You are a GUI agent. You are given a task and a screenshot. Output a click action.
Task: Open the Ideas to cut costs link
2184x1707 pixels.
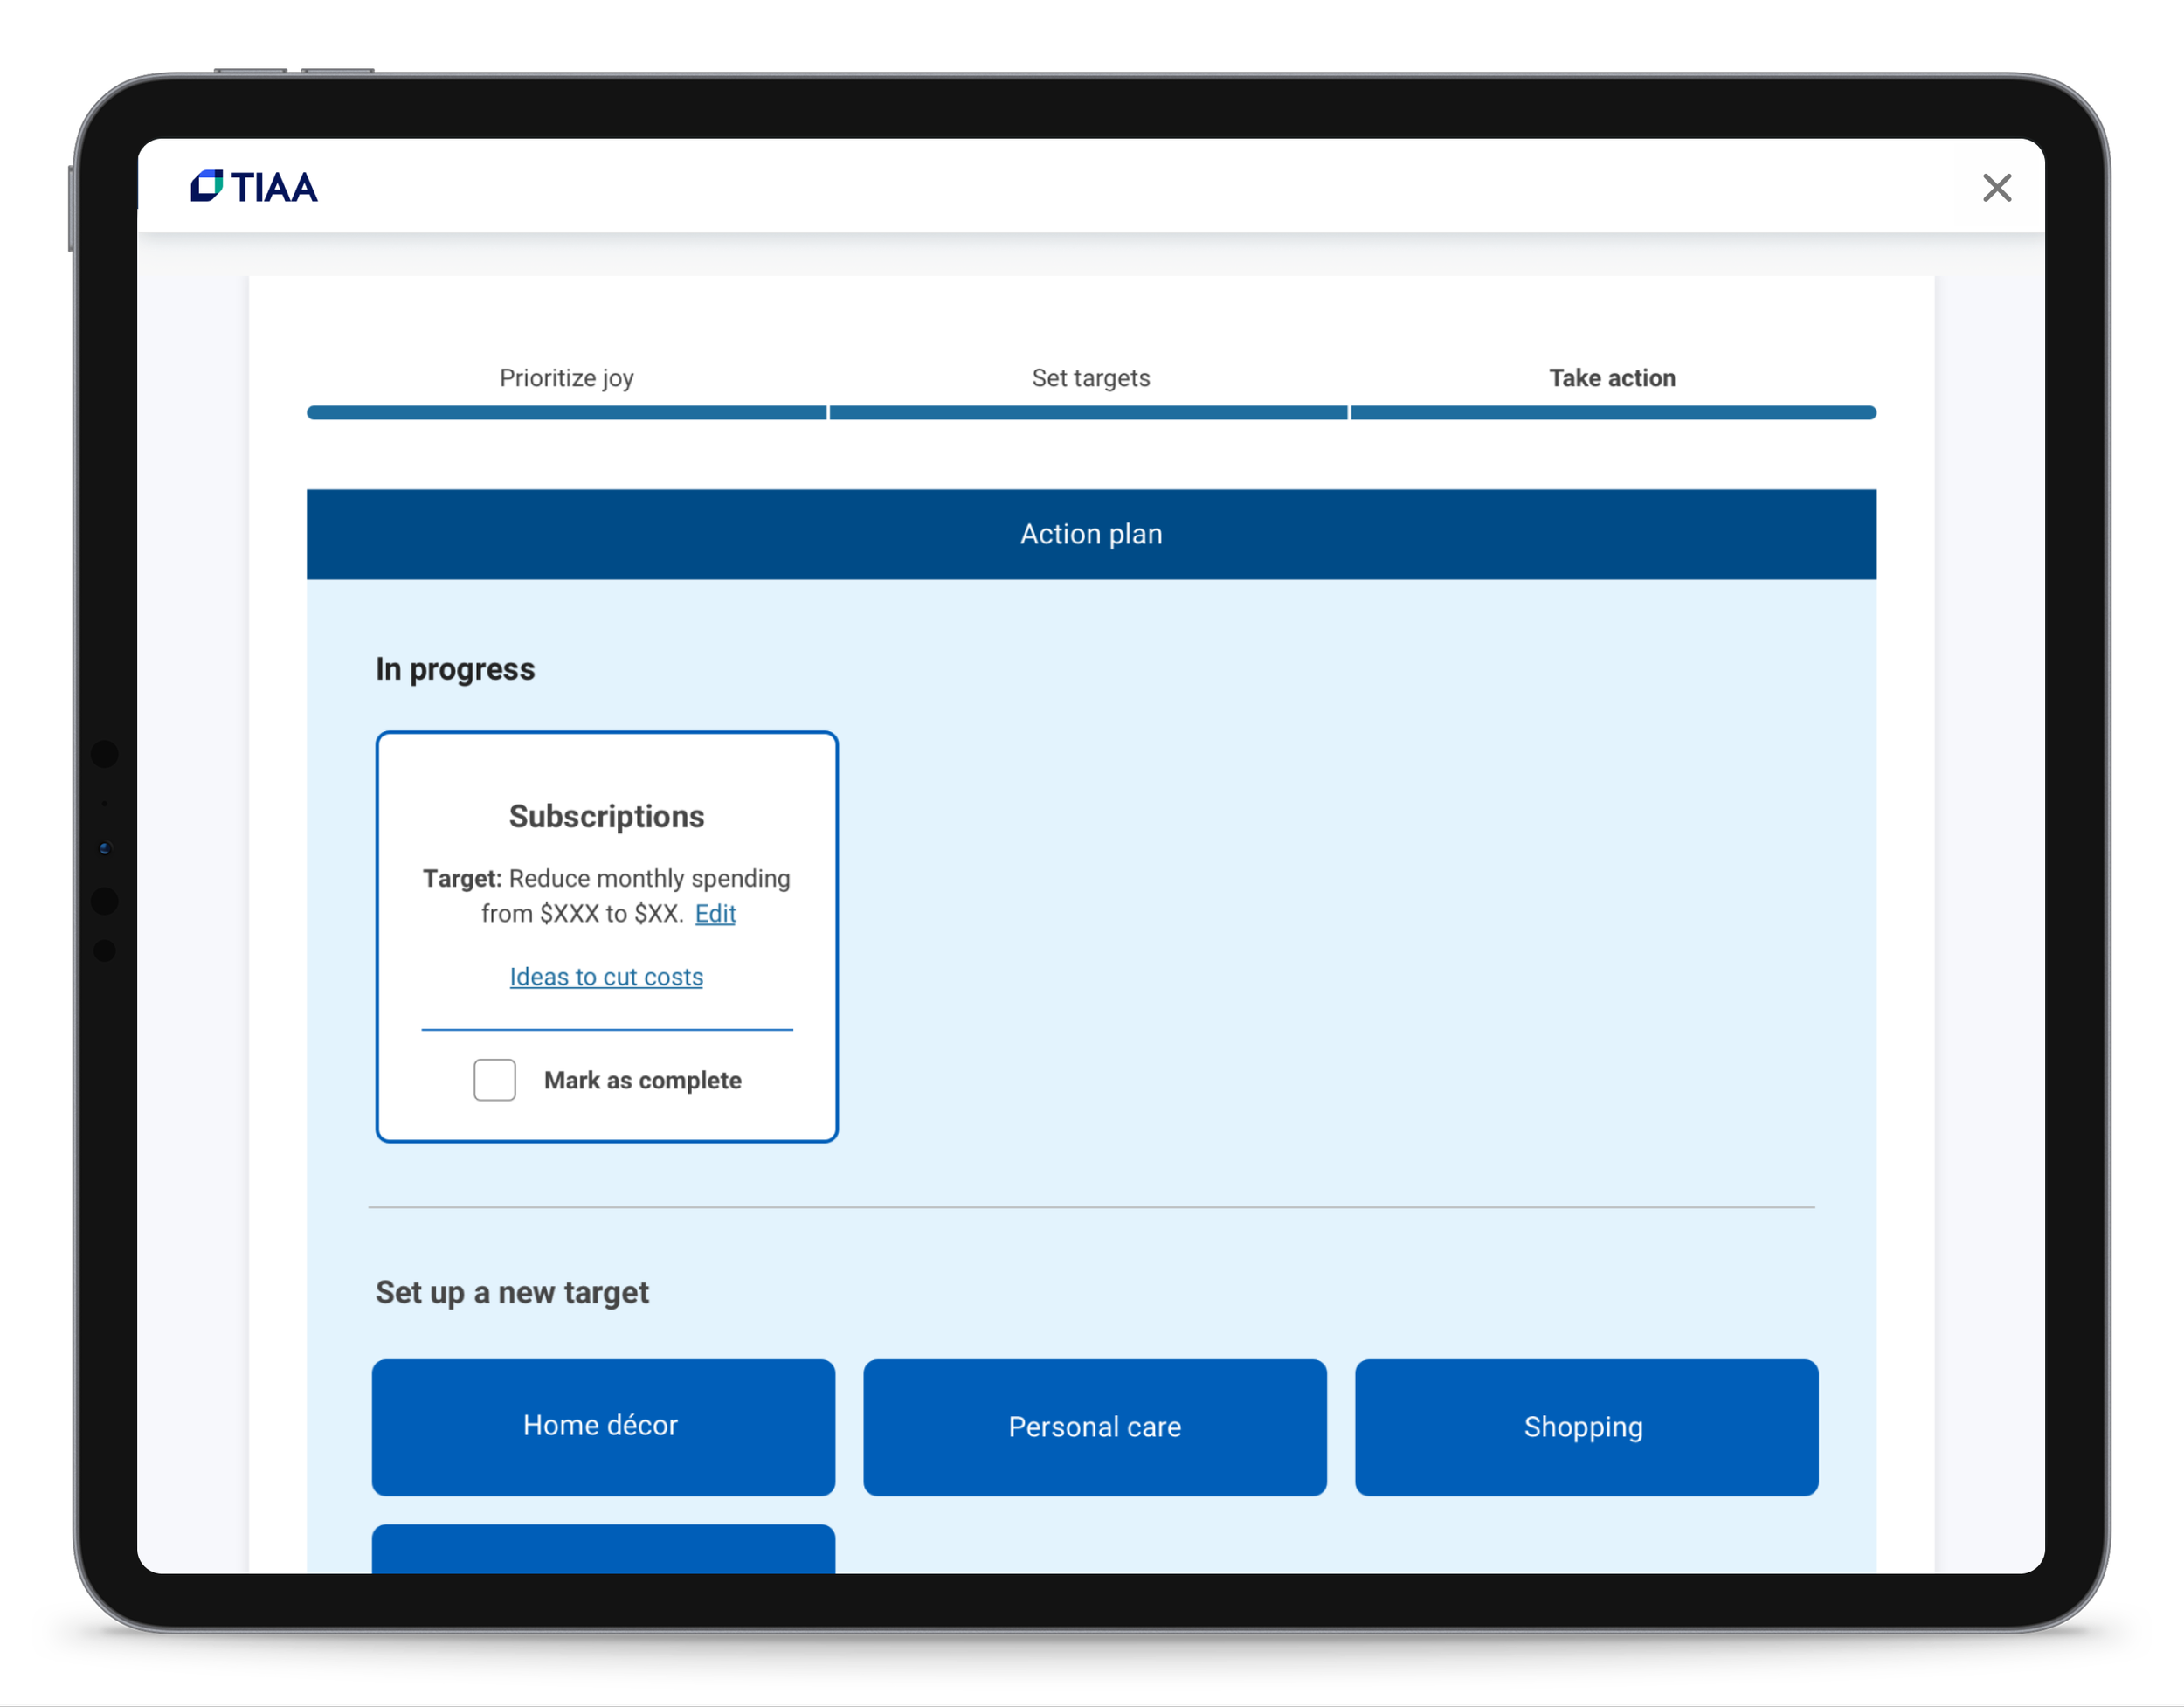606,977
